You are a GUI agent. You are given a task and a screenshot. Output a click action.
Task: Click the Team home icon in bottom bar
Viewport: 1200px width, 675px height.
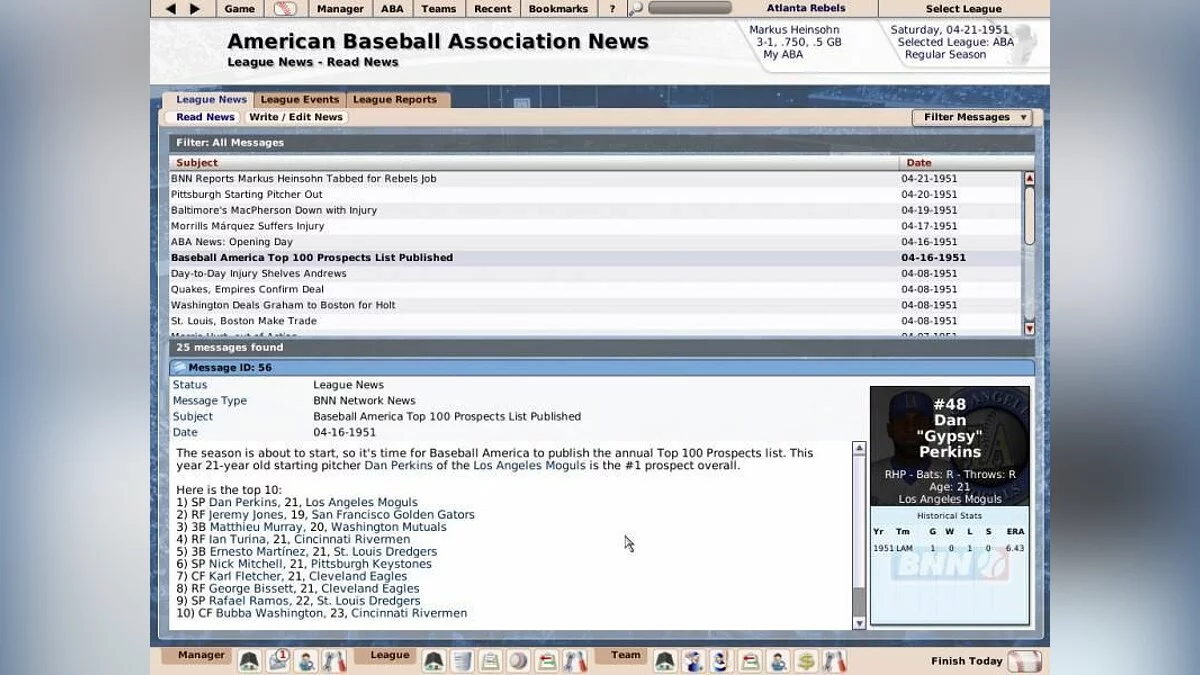665,660
